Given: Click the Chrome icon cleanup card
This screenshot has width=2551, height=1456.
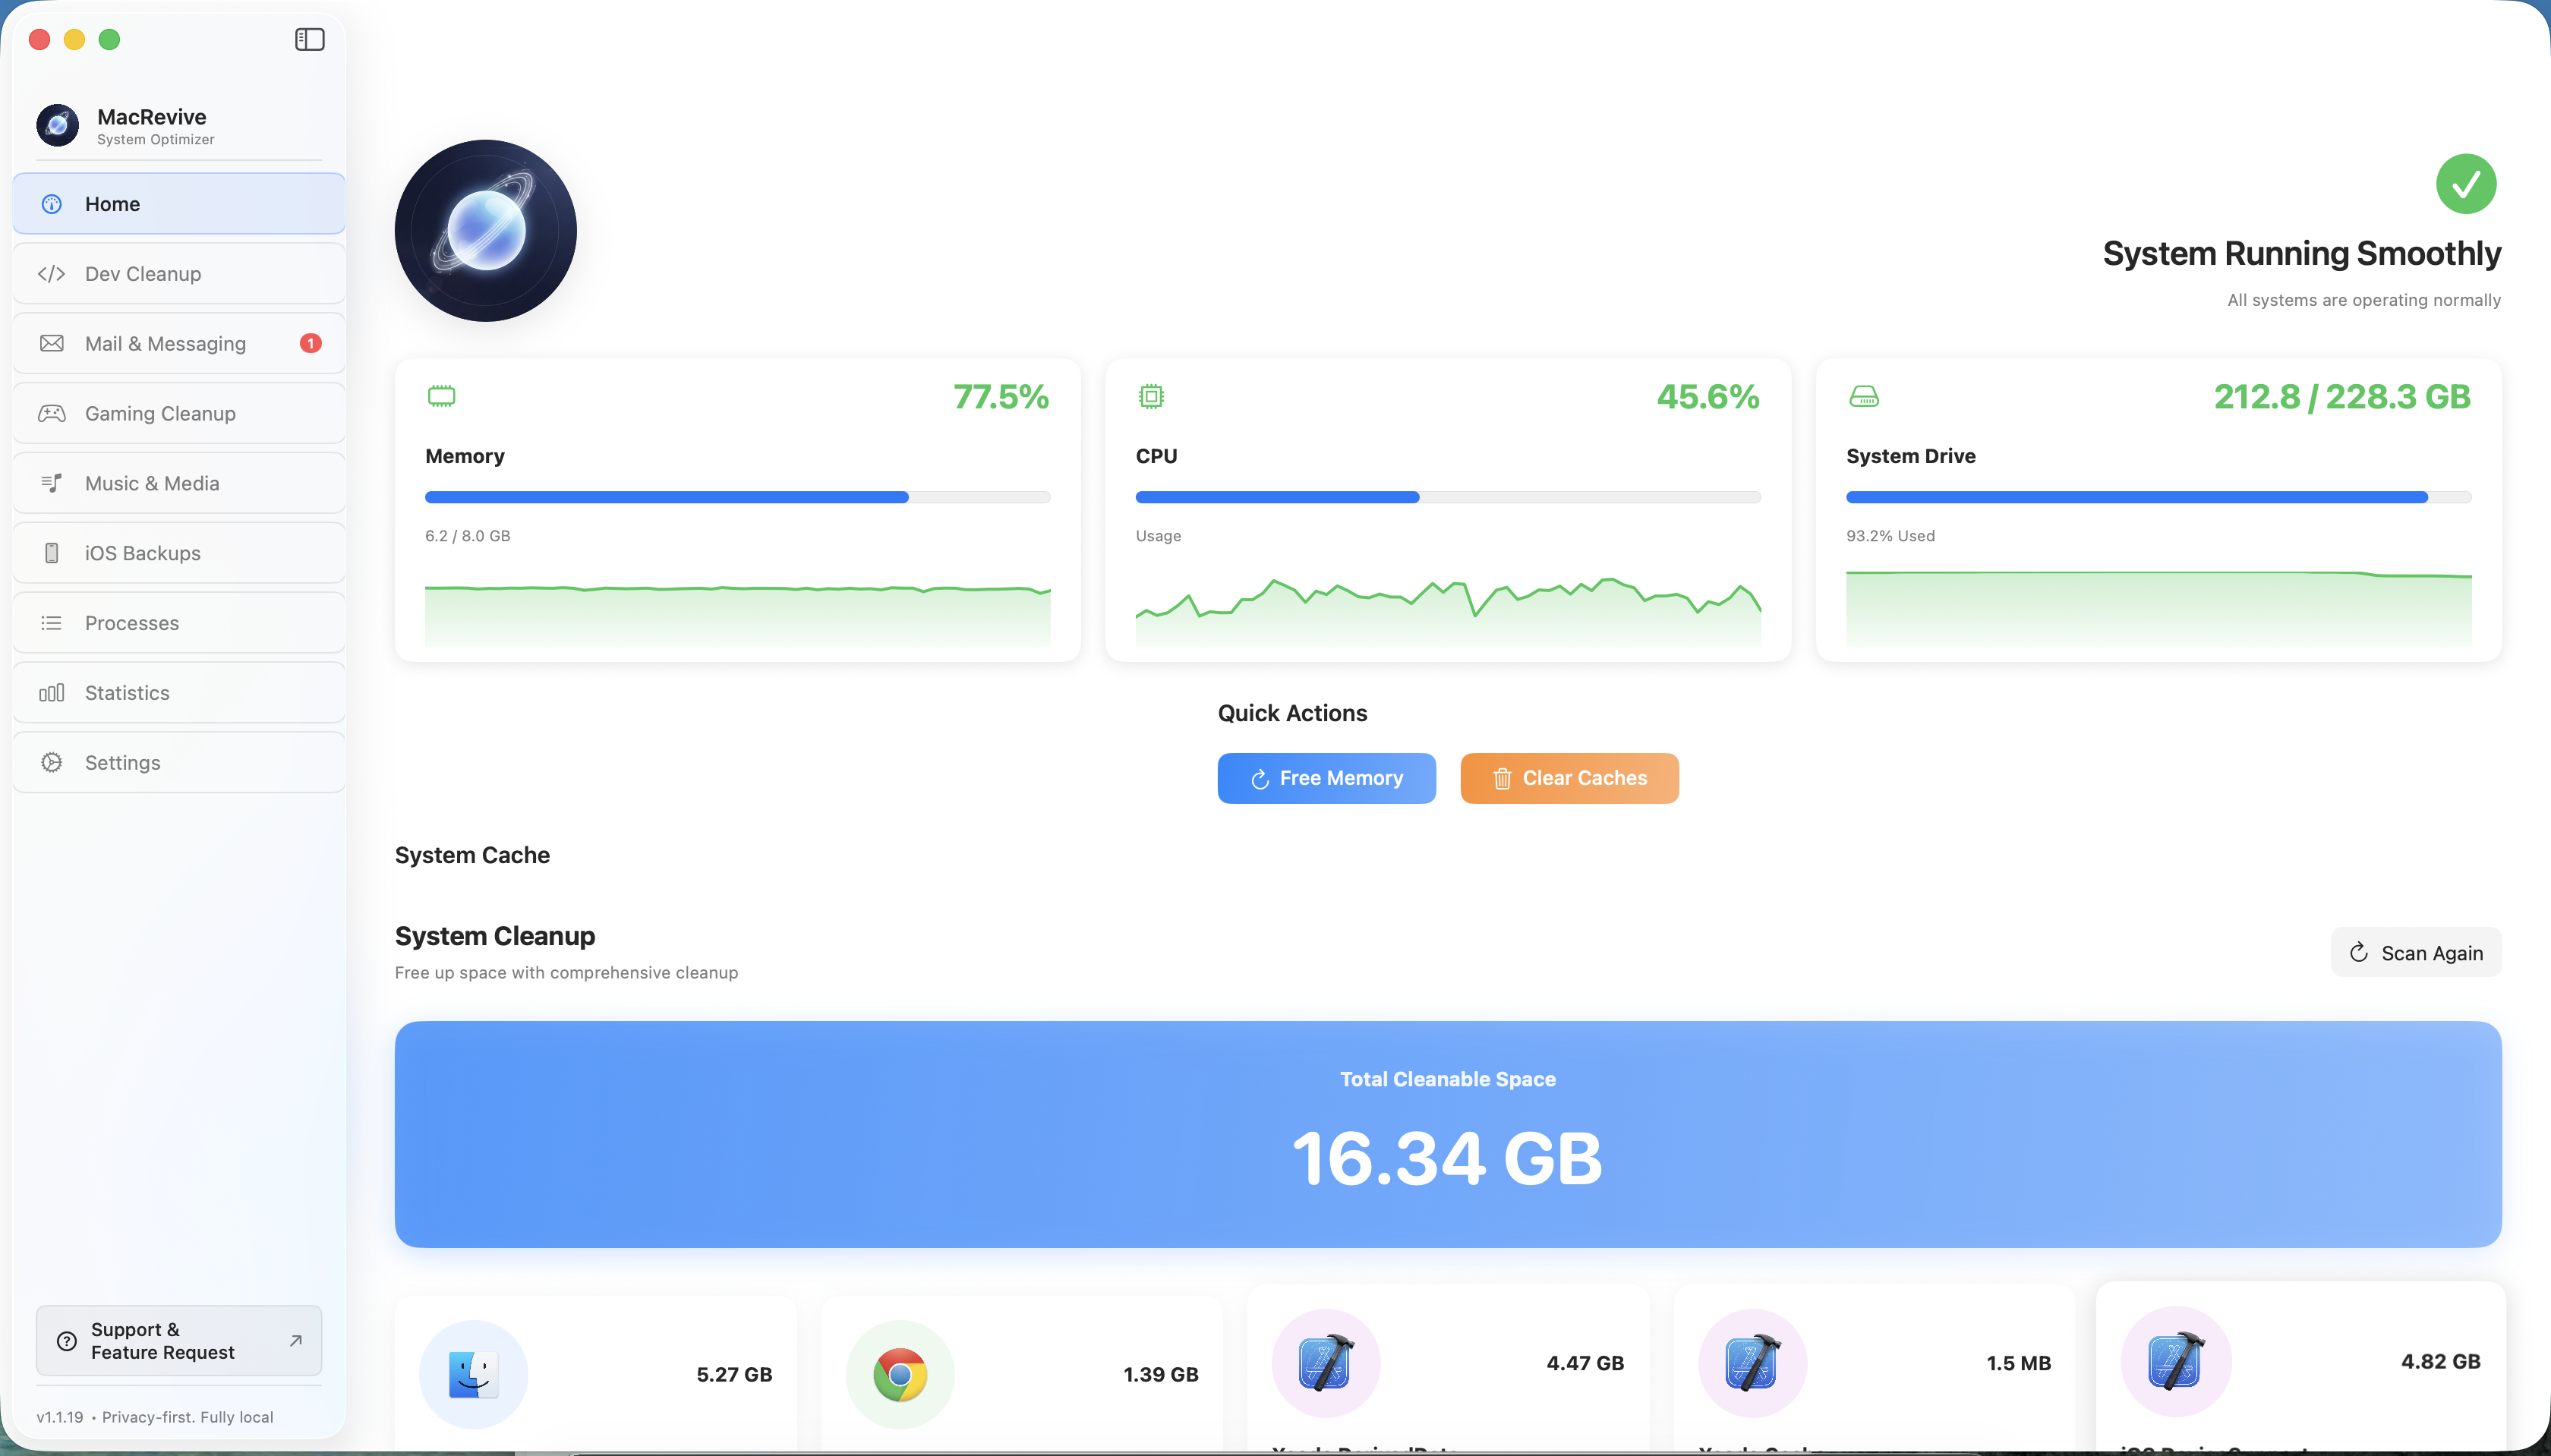Looking at the screenshot, I should click(x=899, y=1374).
